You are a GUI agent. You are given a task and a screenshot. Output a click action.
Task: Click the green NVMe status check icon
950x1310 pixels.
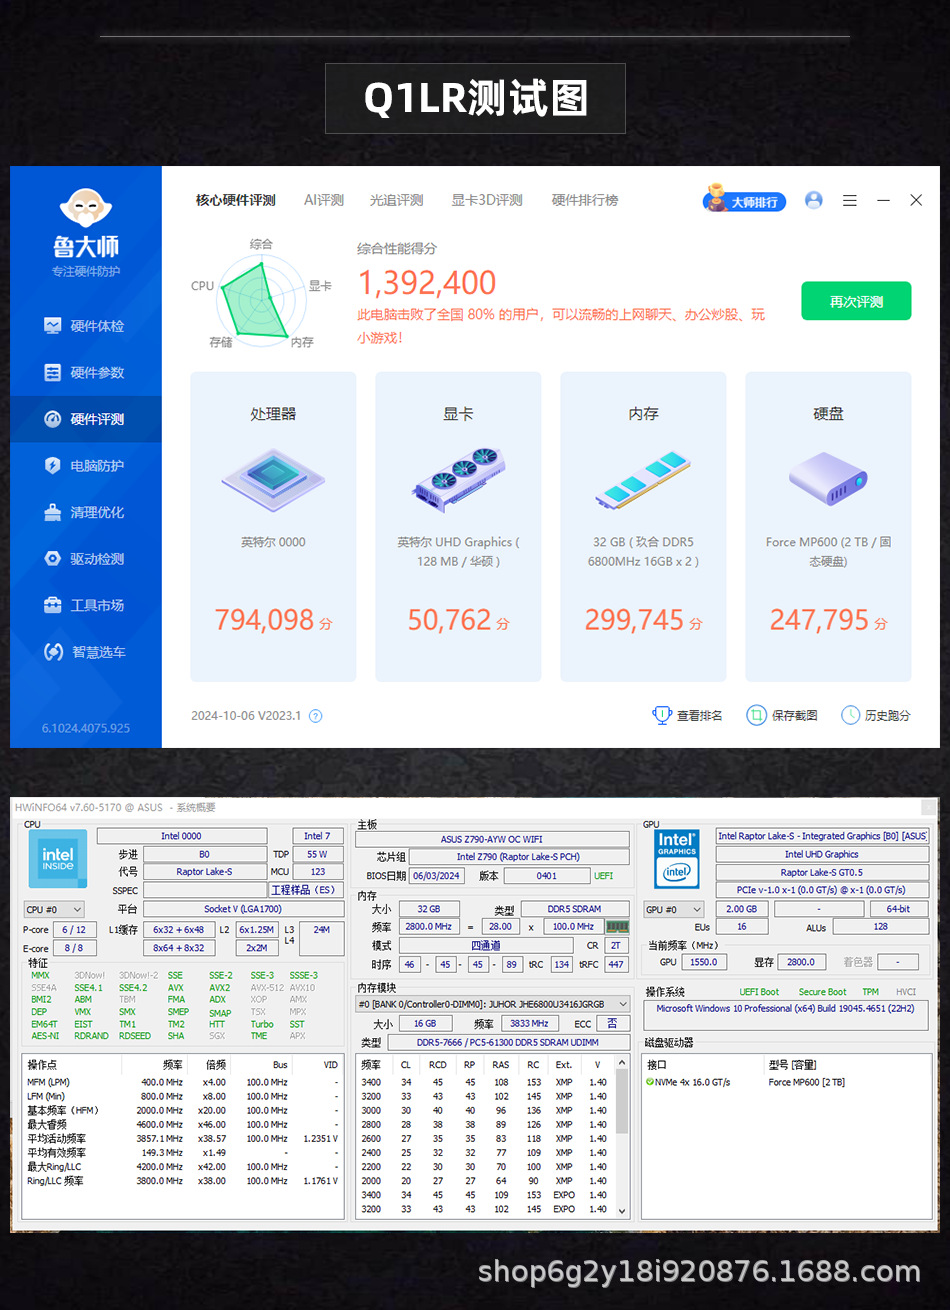pos(650,1082)
